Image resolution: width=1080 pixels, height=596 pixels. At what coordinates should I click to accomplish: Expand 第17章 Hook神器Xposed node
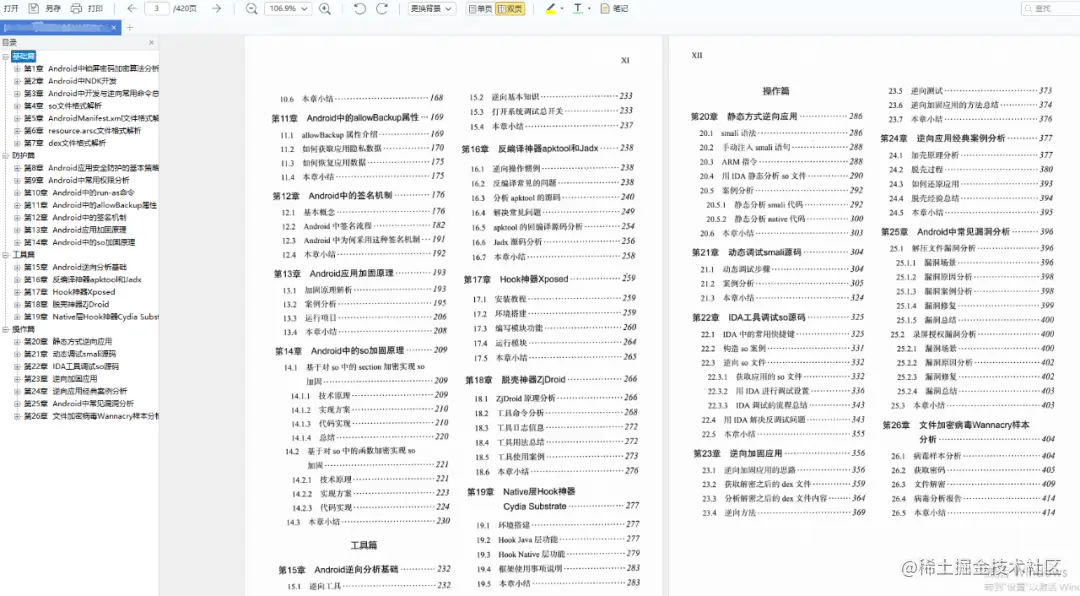coord(17,292)
